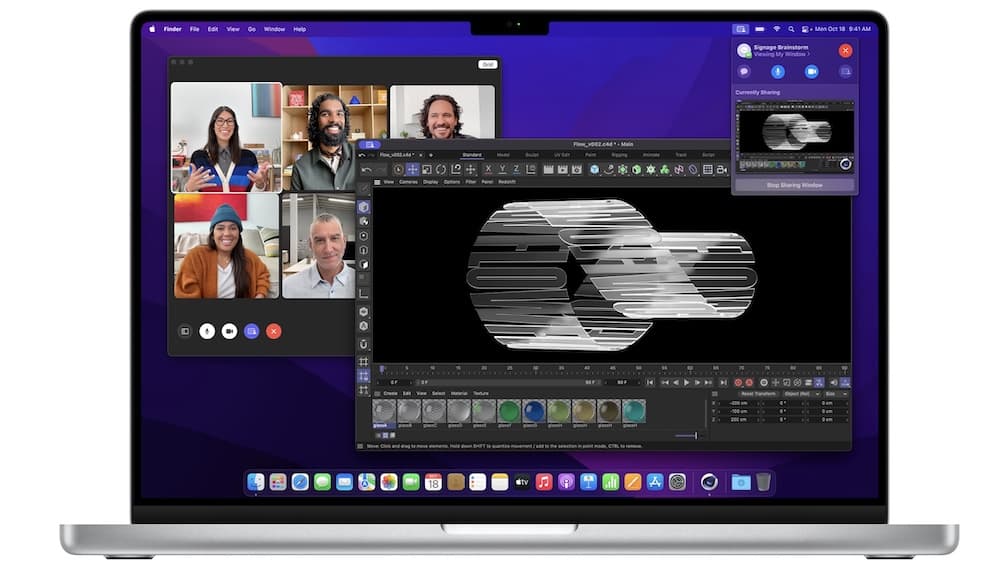Click screen share button in FaceTime window
The width and height of the screenshot is (1000, 578).
pyautogui.click(x=251, y=331)
